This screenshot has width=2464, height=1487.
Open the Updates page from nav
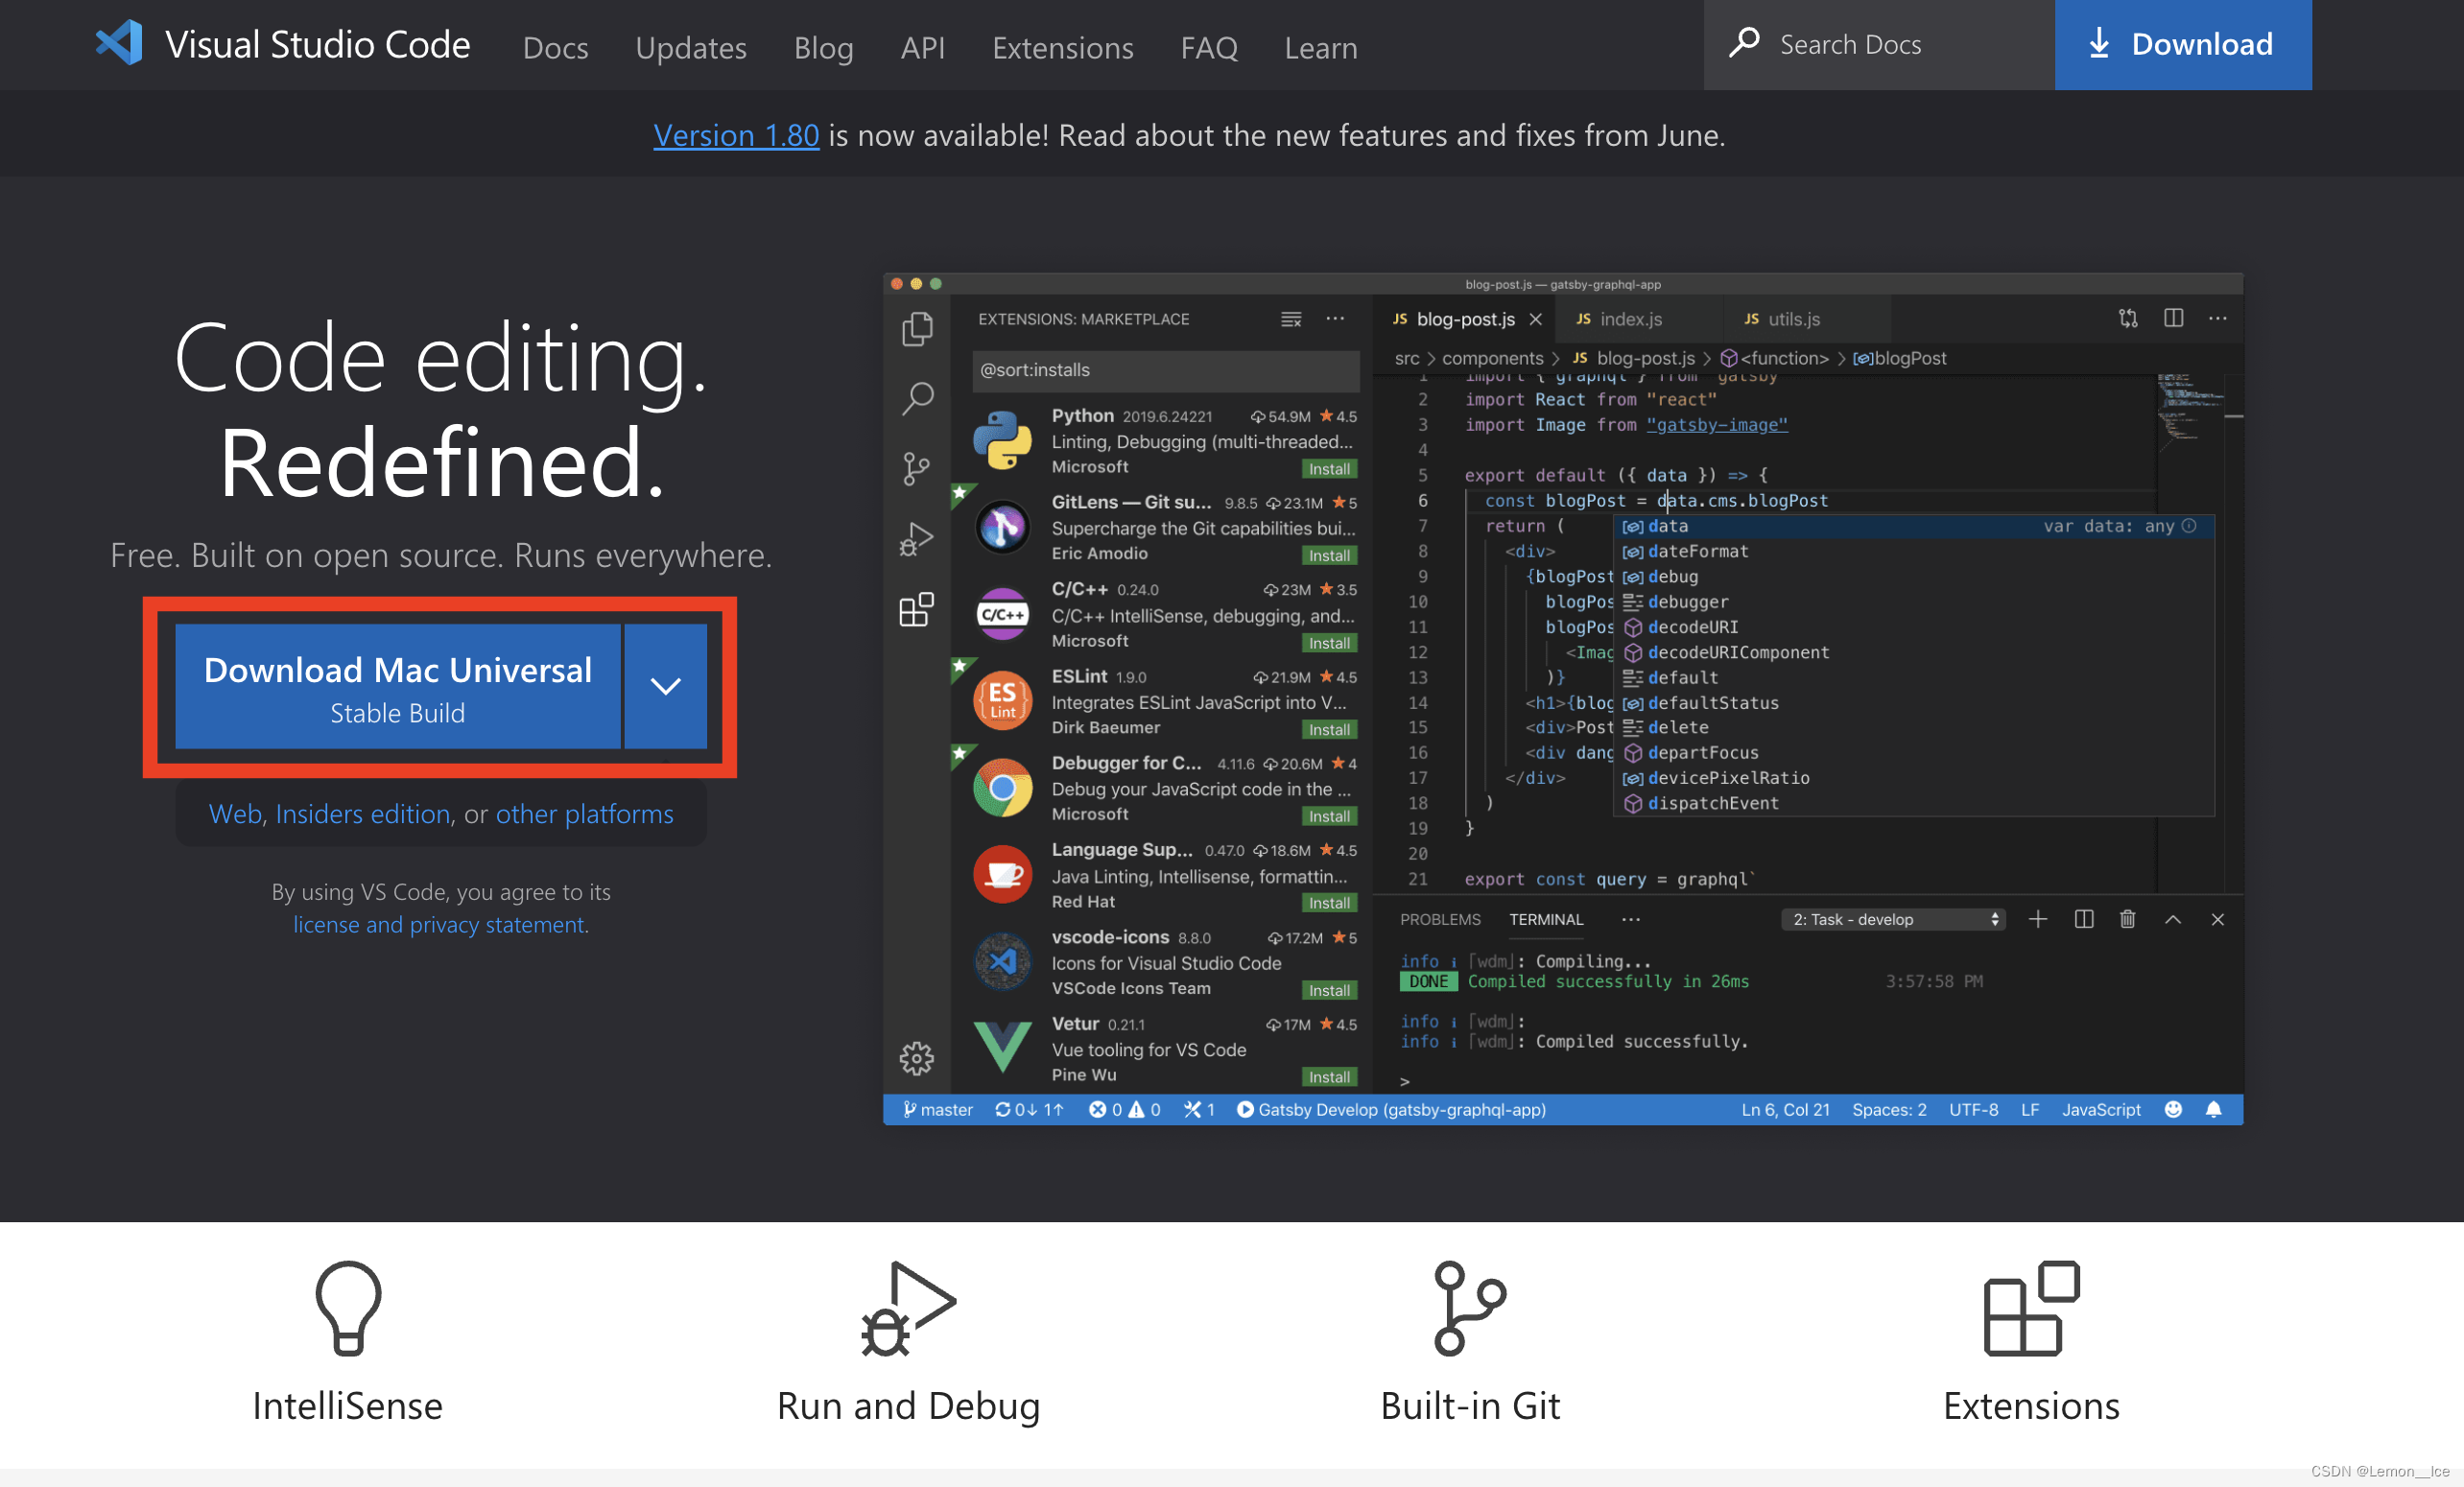pyautogui.click(x=690, y=47)
